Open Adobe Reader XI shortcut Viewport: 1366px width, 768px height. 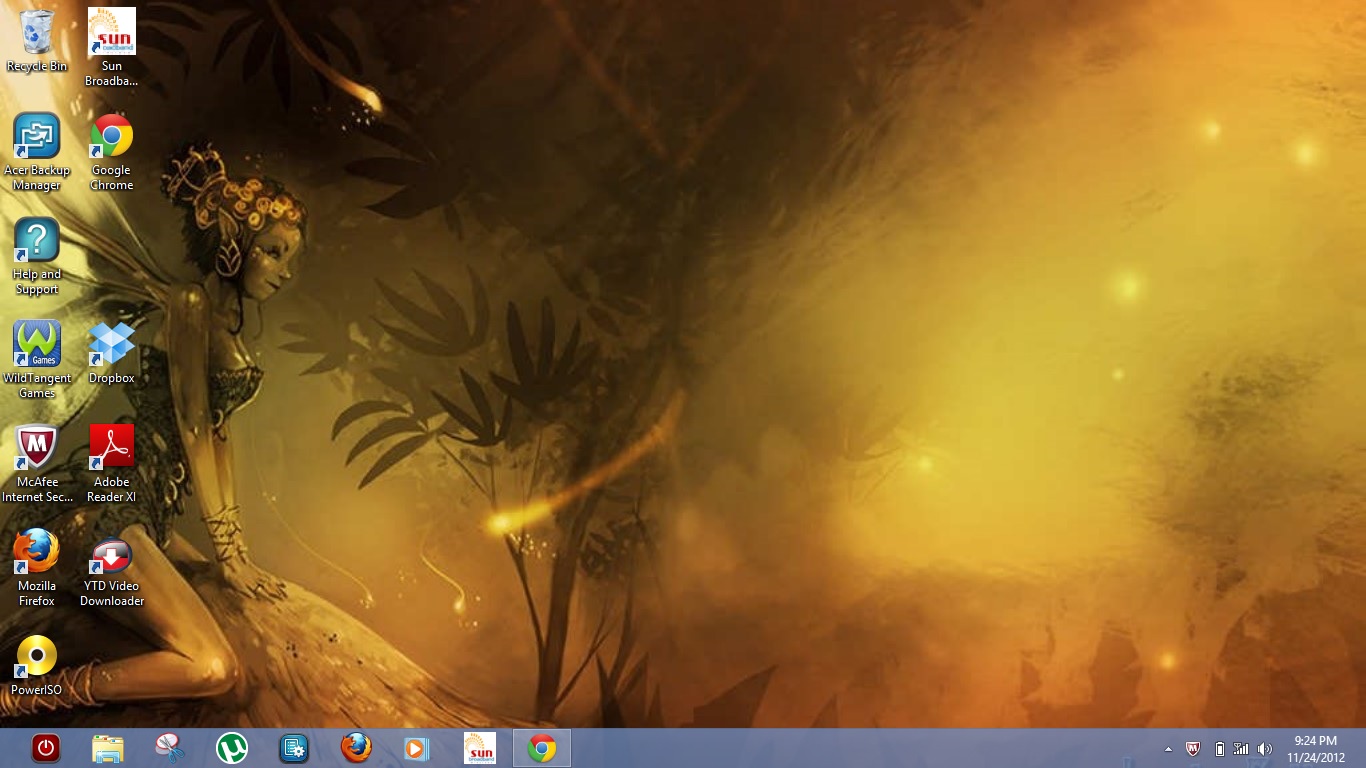pyautogui.click(x=112, y=463)
